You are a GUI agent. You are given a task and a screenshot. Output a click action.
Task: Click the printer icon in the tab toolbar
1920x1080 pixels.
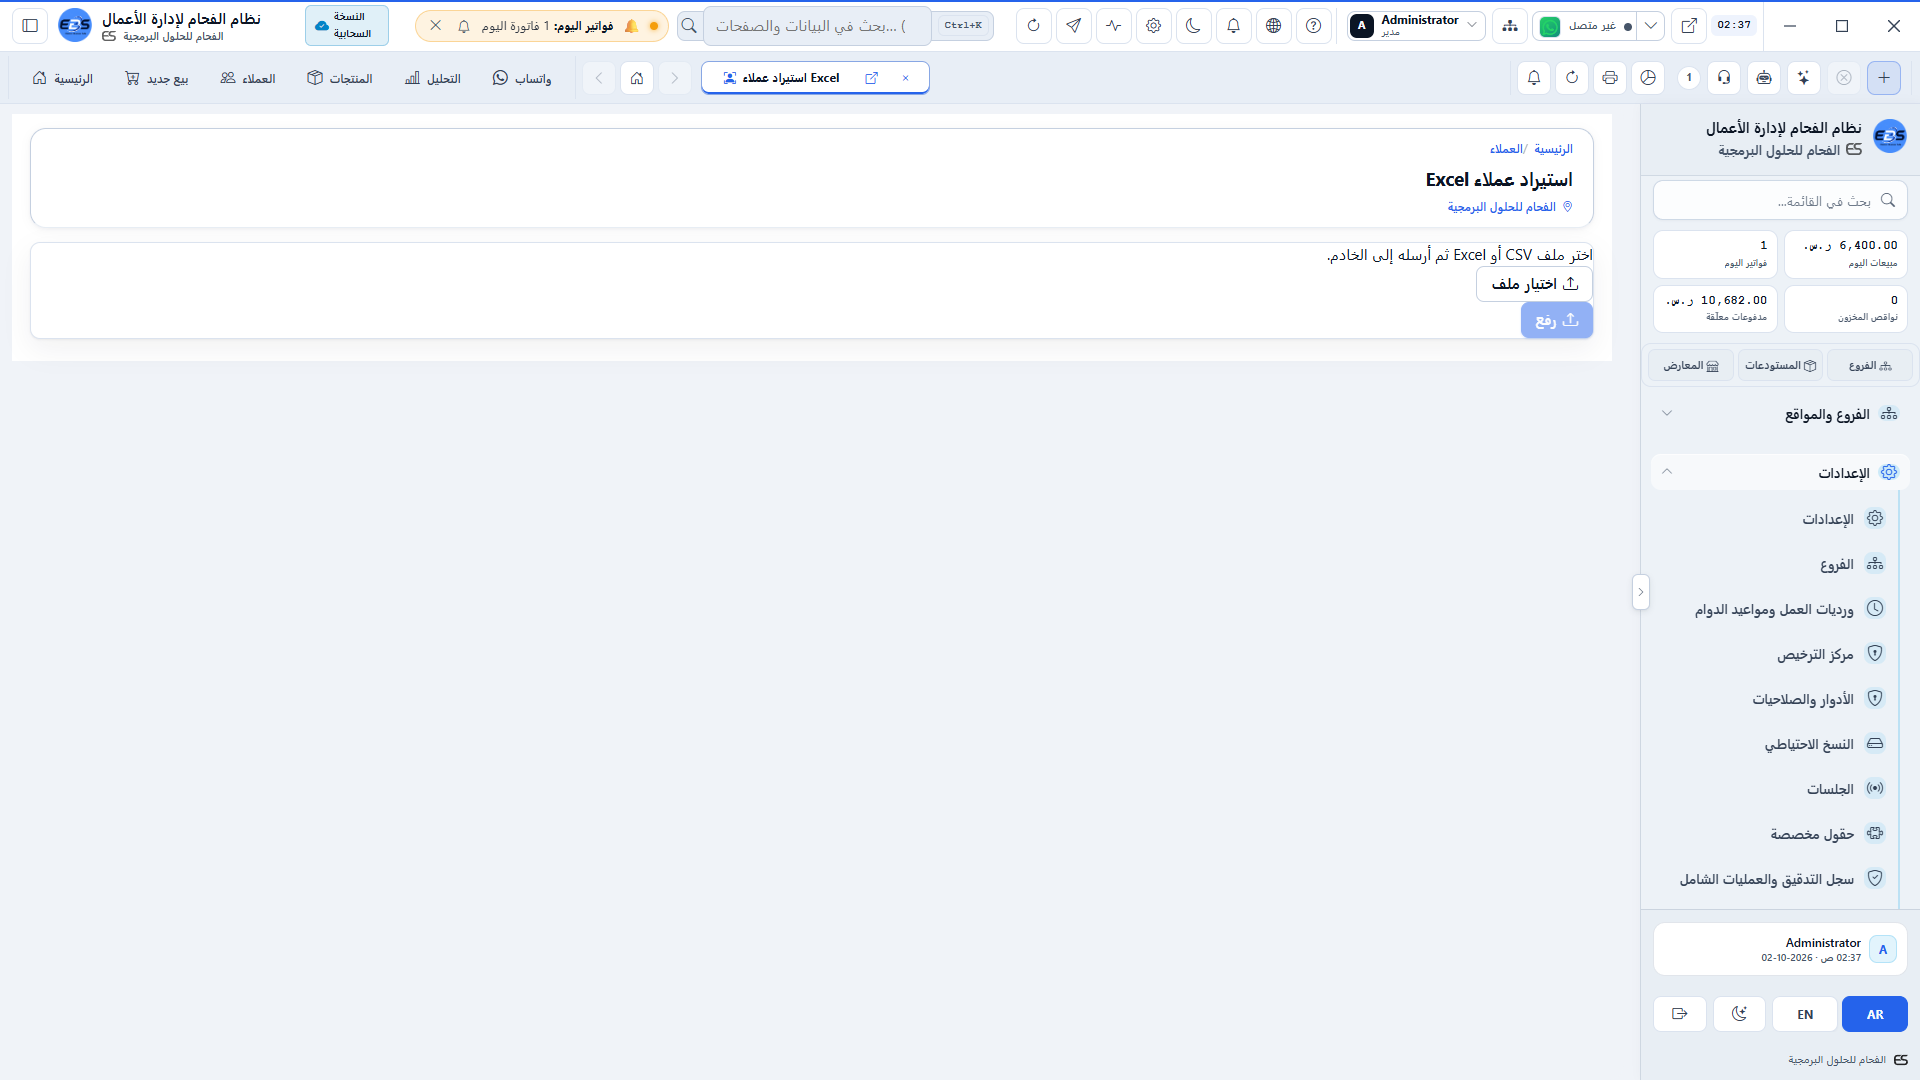(x=1610, y=78)
